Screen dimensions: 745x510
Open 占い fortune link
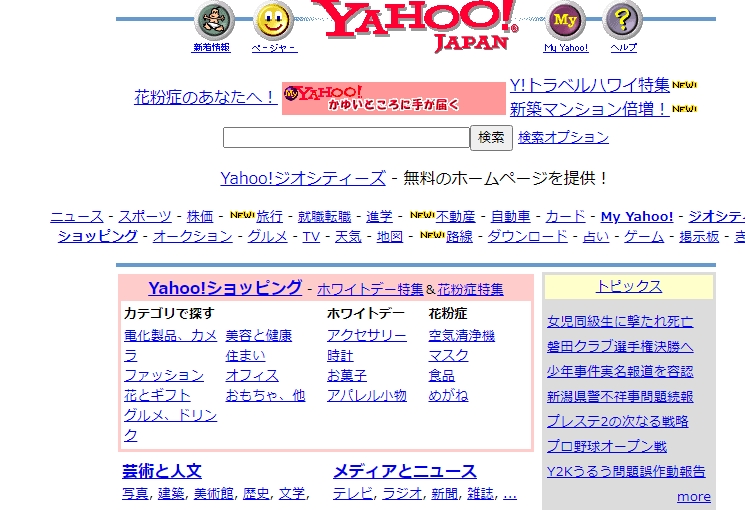pyautogui.click(x=596, y=236)
